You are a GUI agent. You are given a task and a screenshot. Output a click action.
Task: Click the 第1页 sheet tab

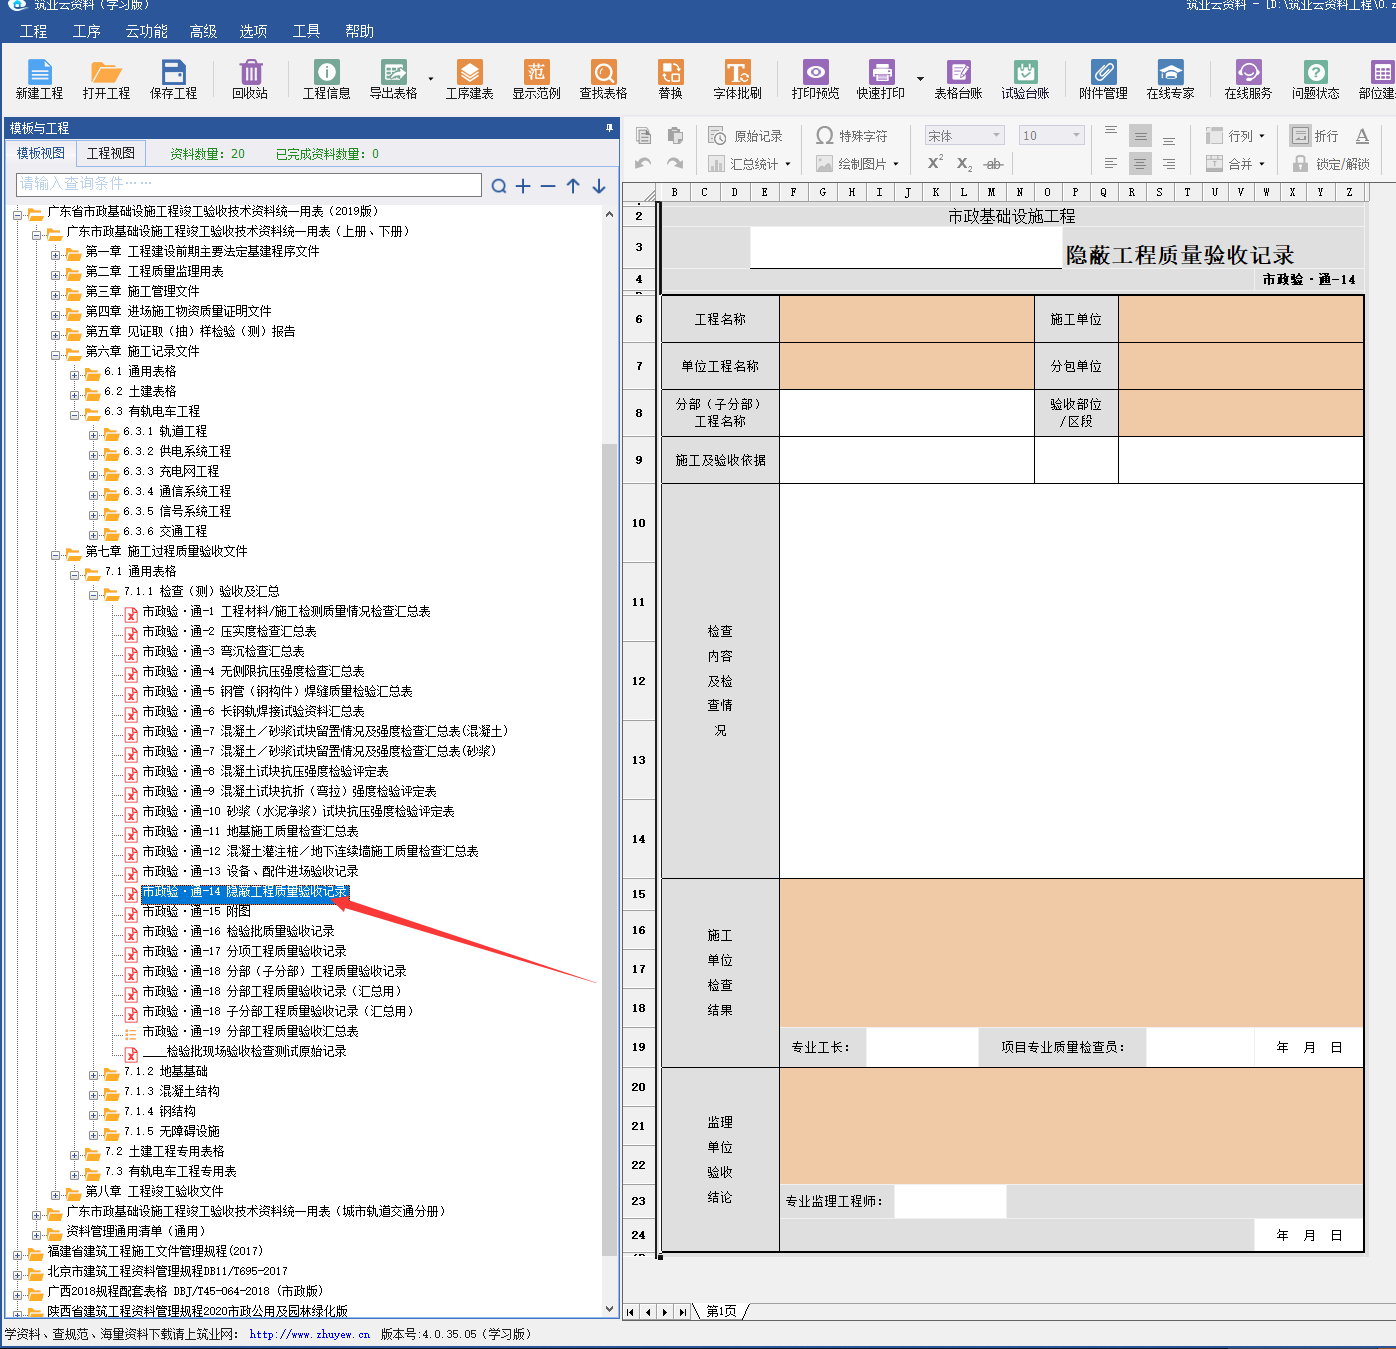722,1311
